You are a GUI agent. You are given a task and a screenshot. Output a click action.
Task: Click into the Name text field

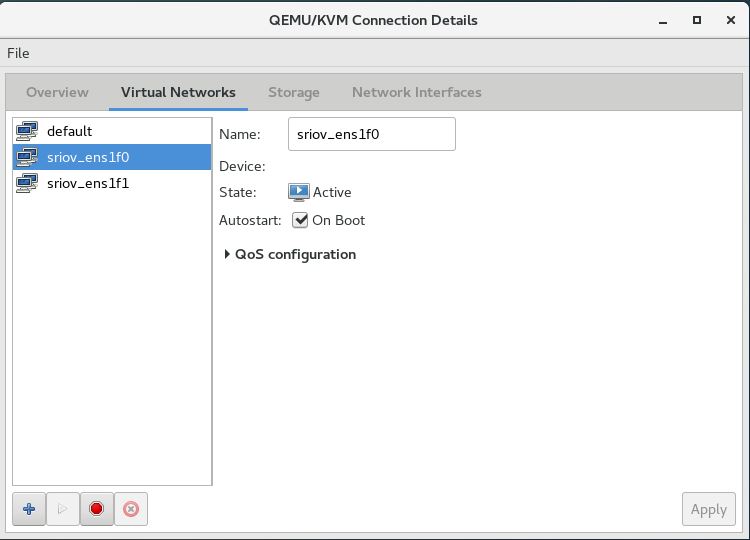click(372, 134)
